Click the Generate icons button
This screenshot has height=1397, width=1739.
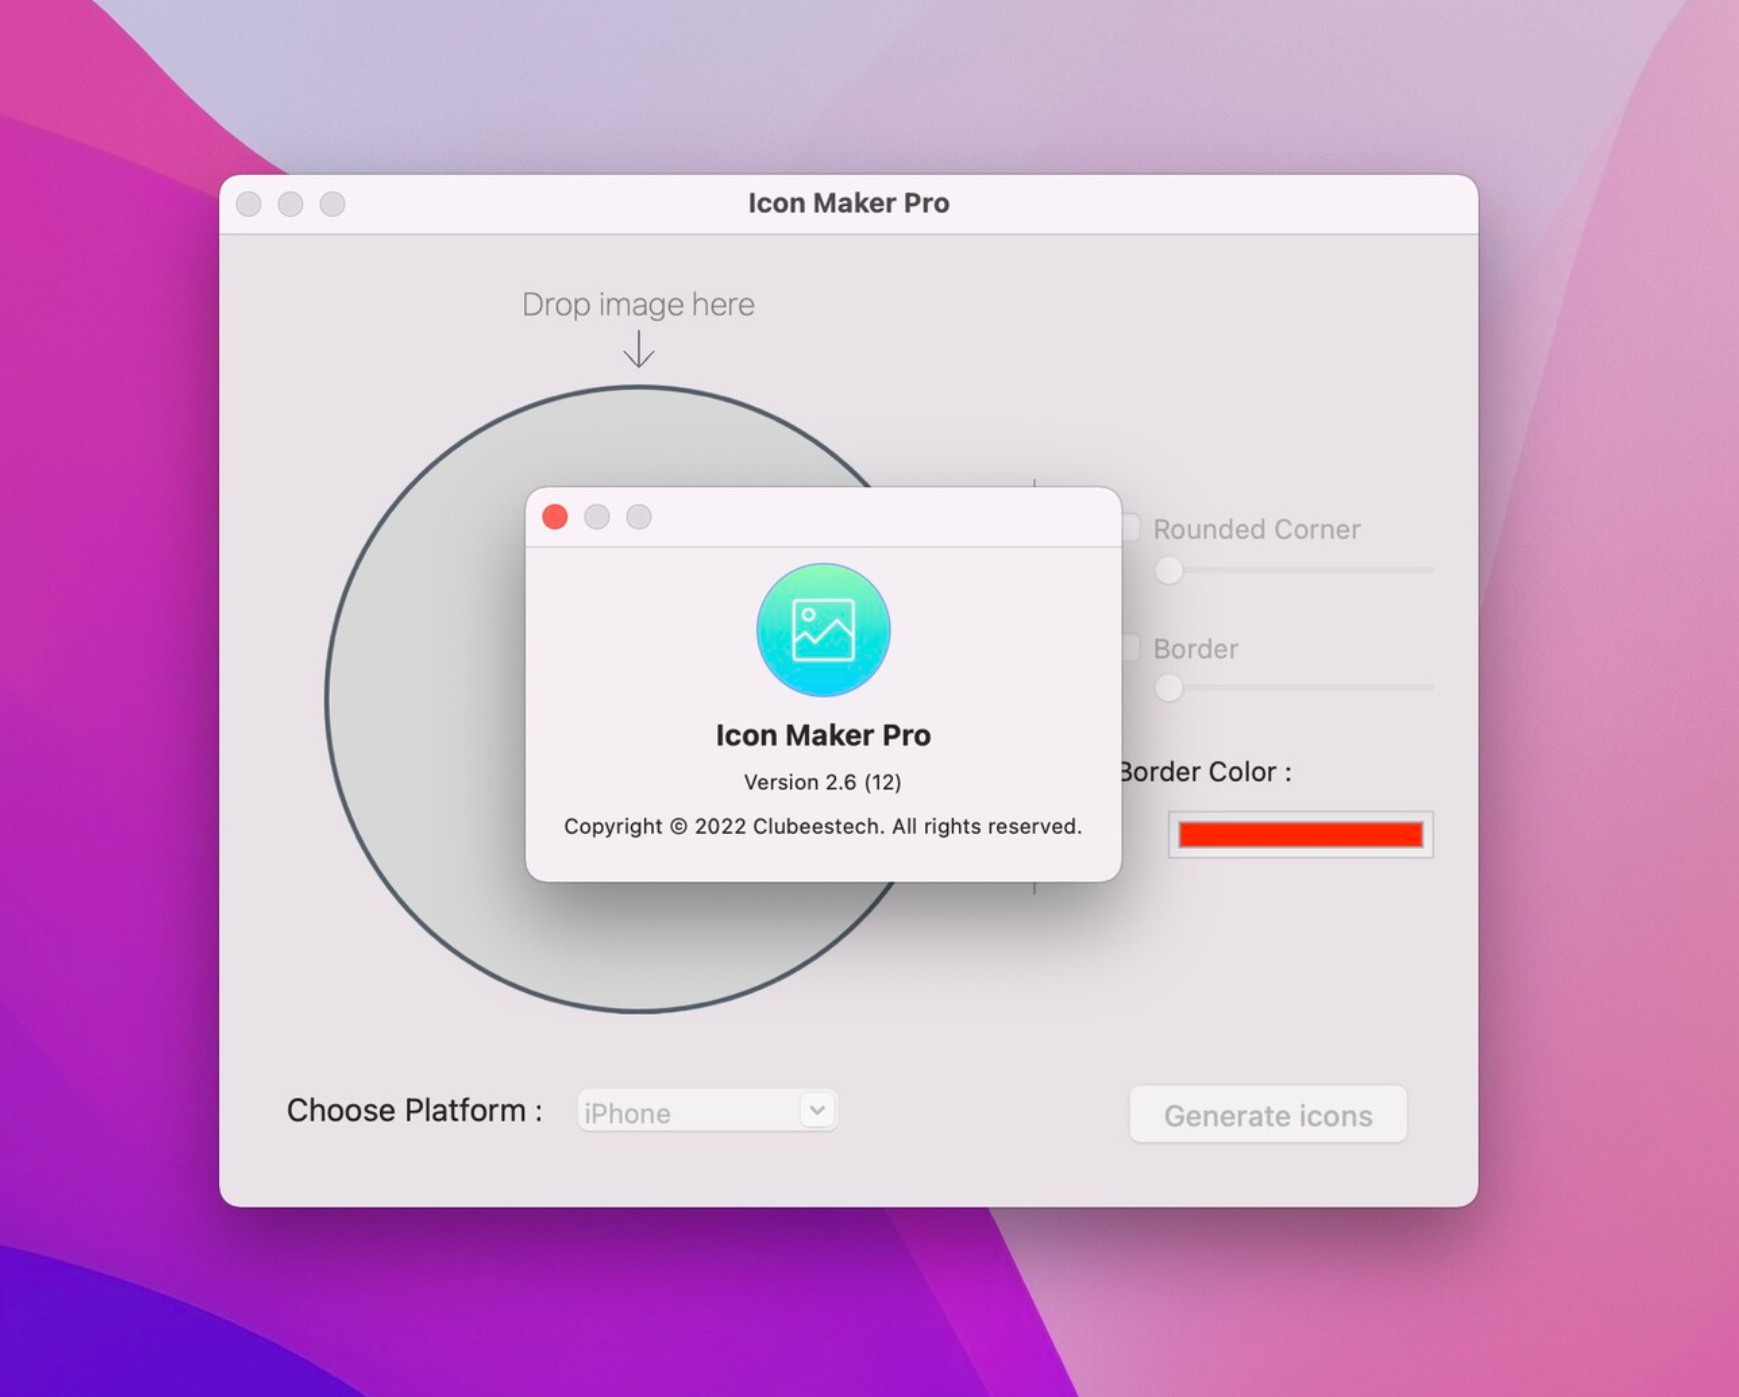click(x=1268, y=1114)
